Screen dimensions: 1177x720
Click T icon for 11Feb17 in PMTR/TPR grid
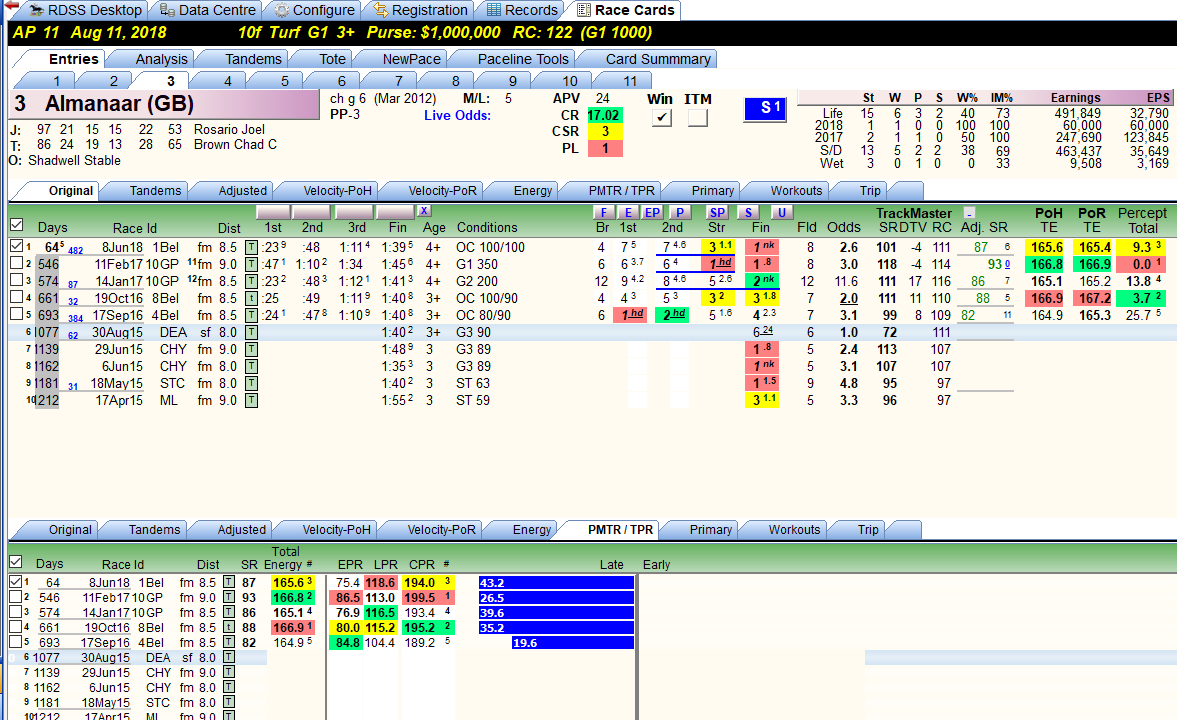pyautogui.click(x=228, y=598)
